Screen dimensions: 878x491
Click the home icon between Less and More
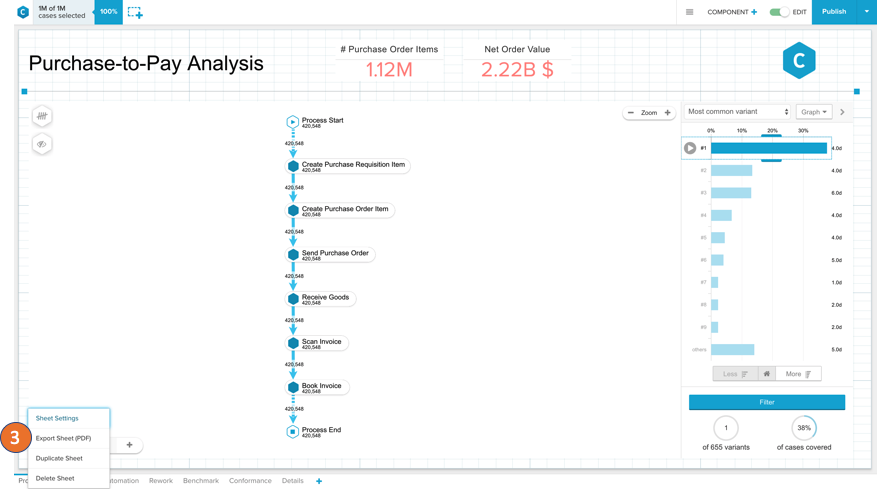click(767, 374)
